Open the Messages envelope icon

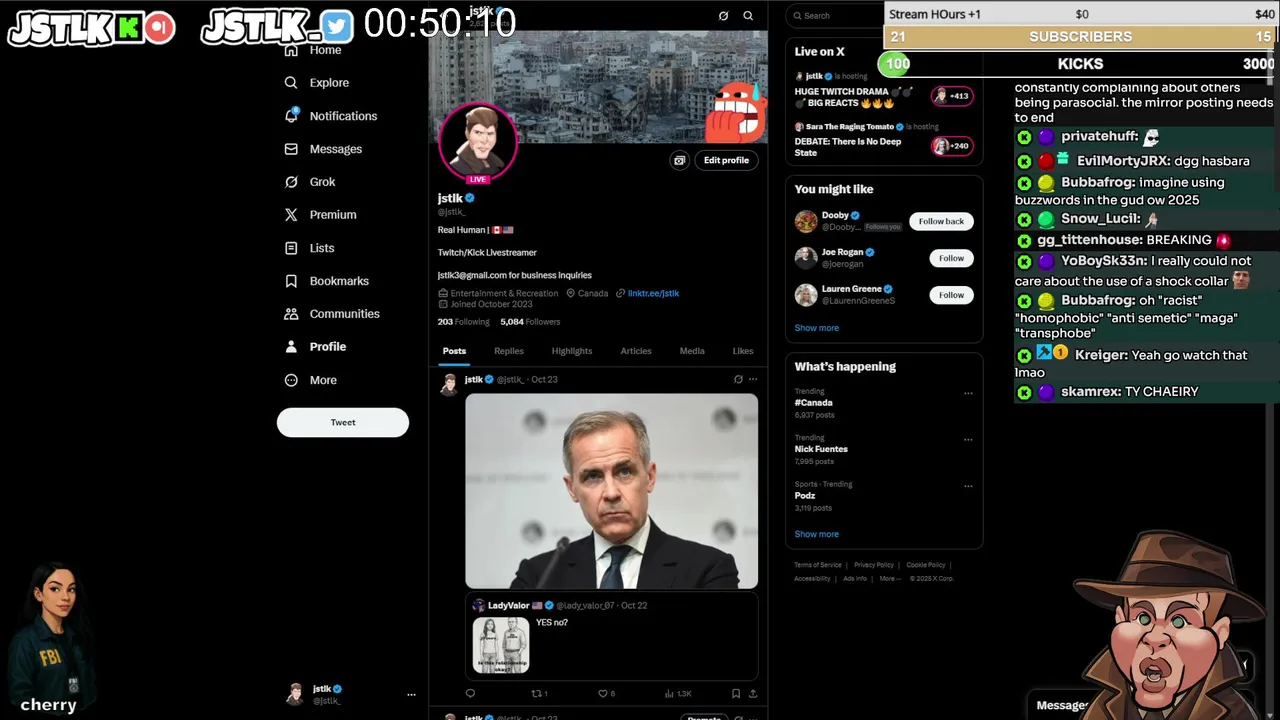coord(291,149)
